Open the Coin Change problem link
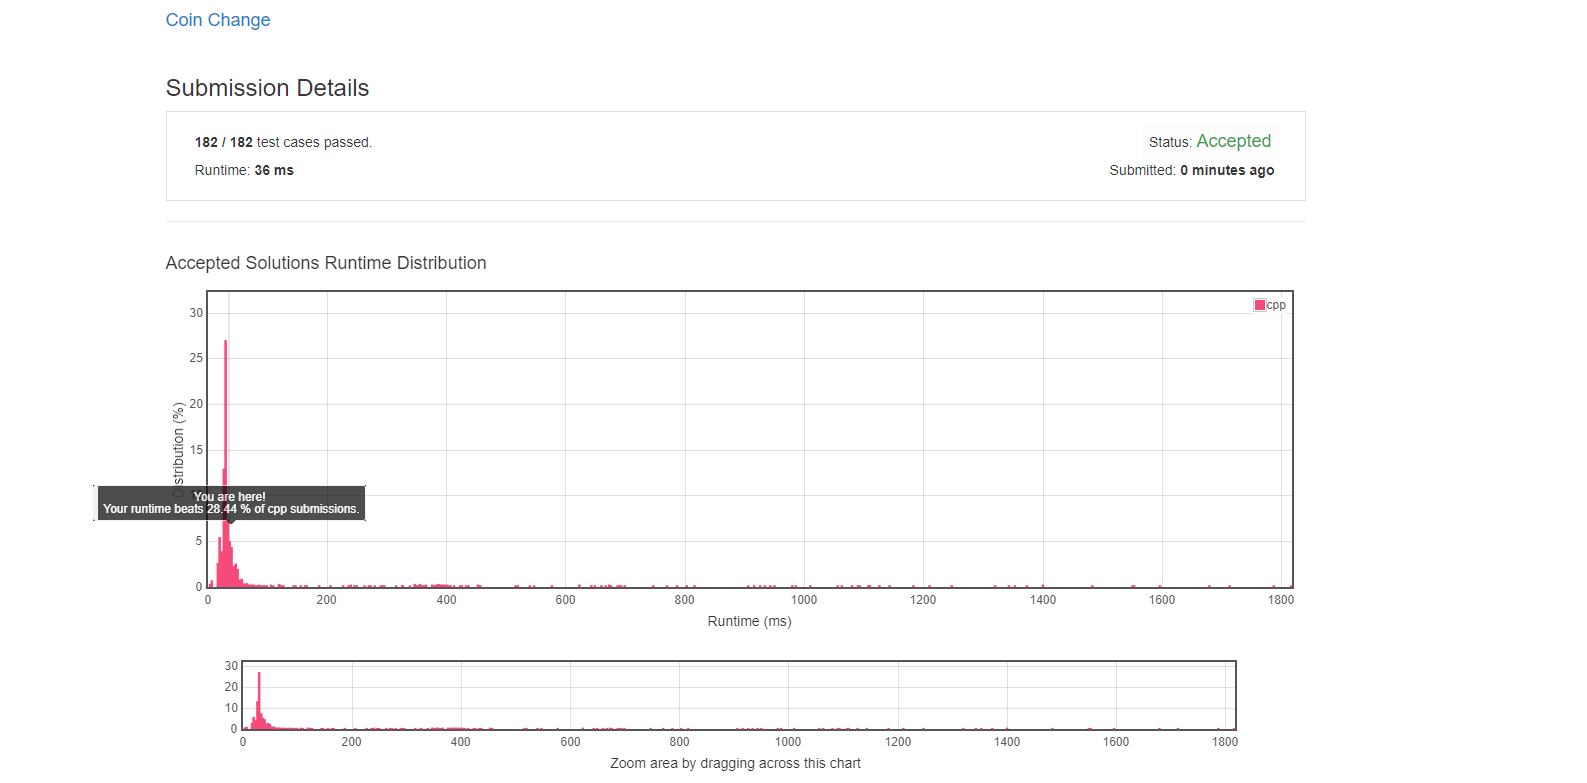 (218, 20)
